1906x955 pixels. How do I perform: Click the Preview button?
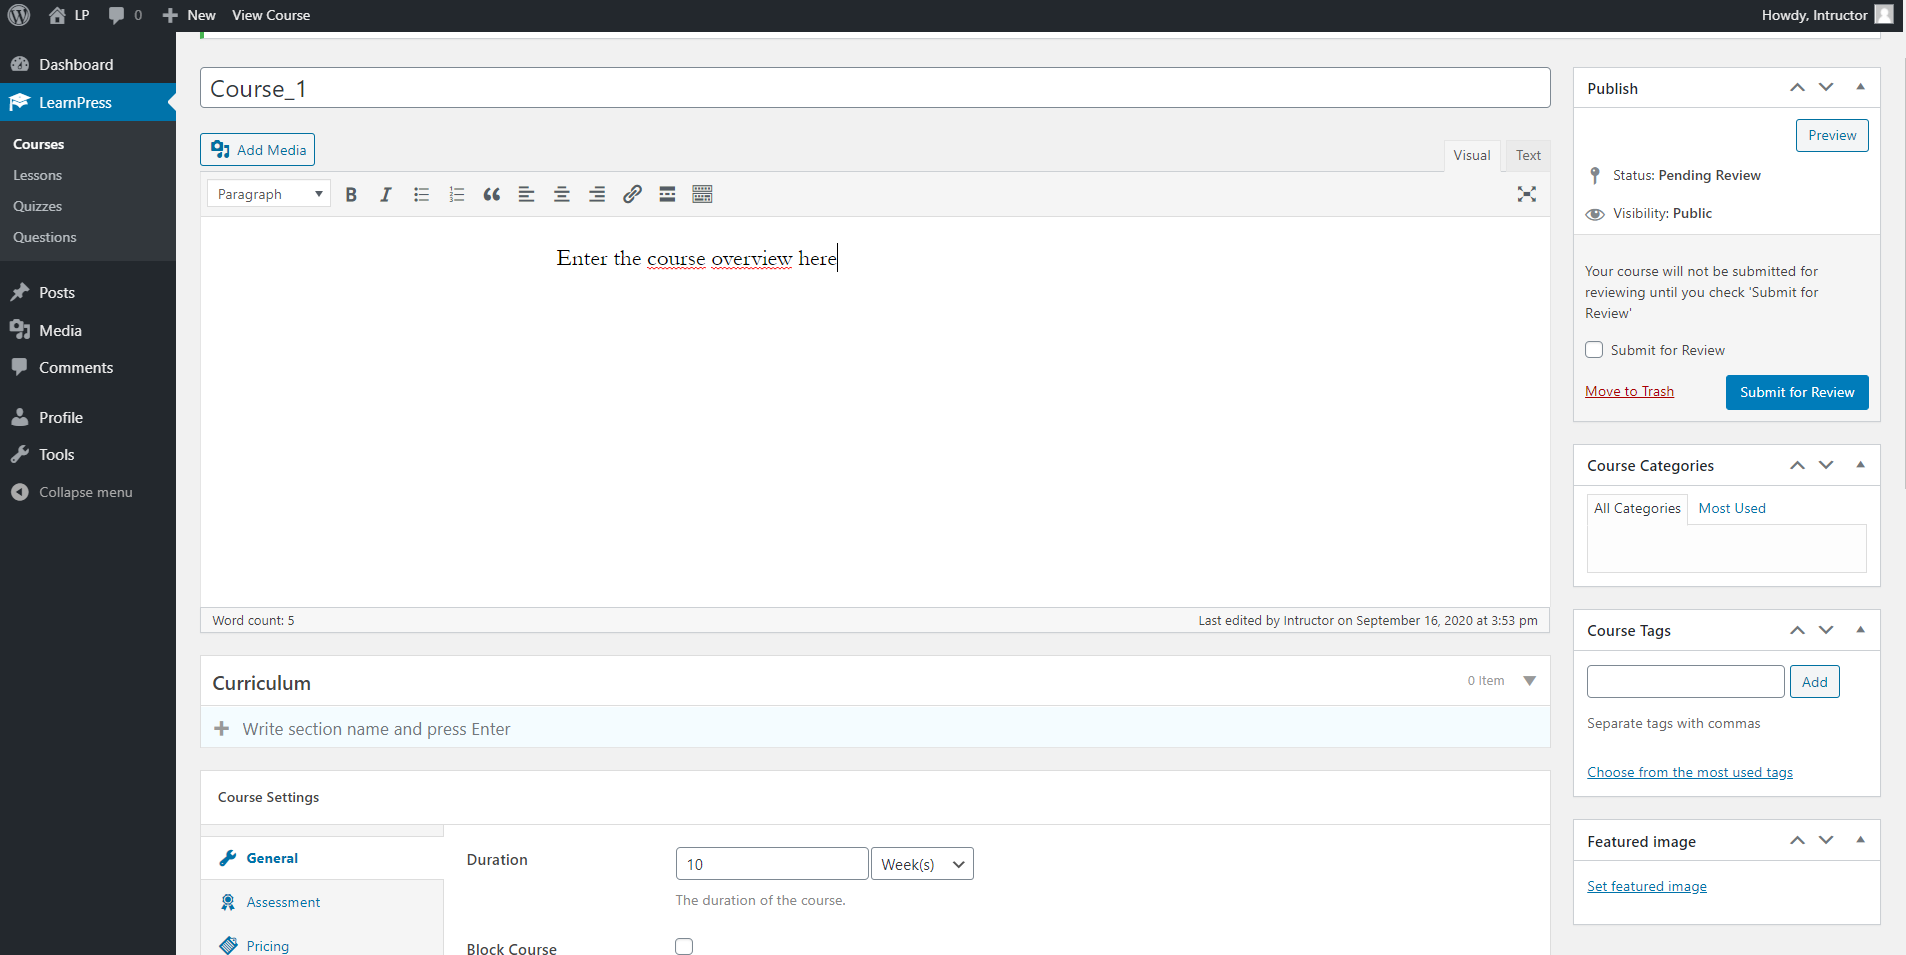tap(1832, 135)
